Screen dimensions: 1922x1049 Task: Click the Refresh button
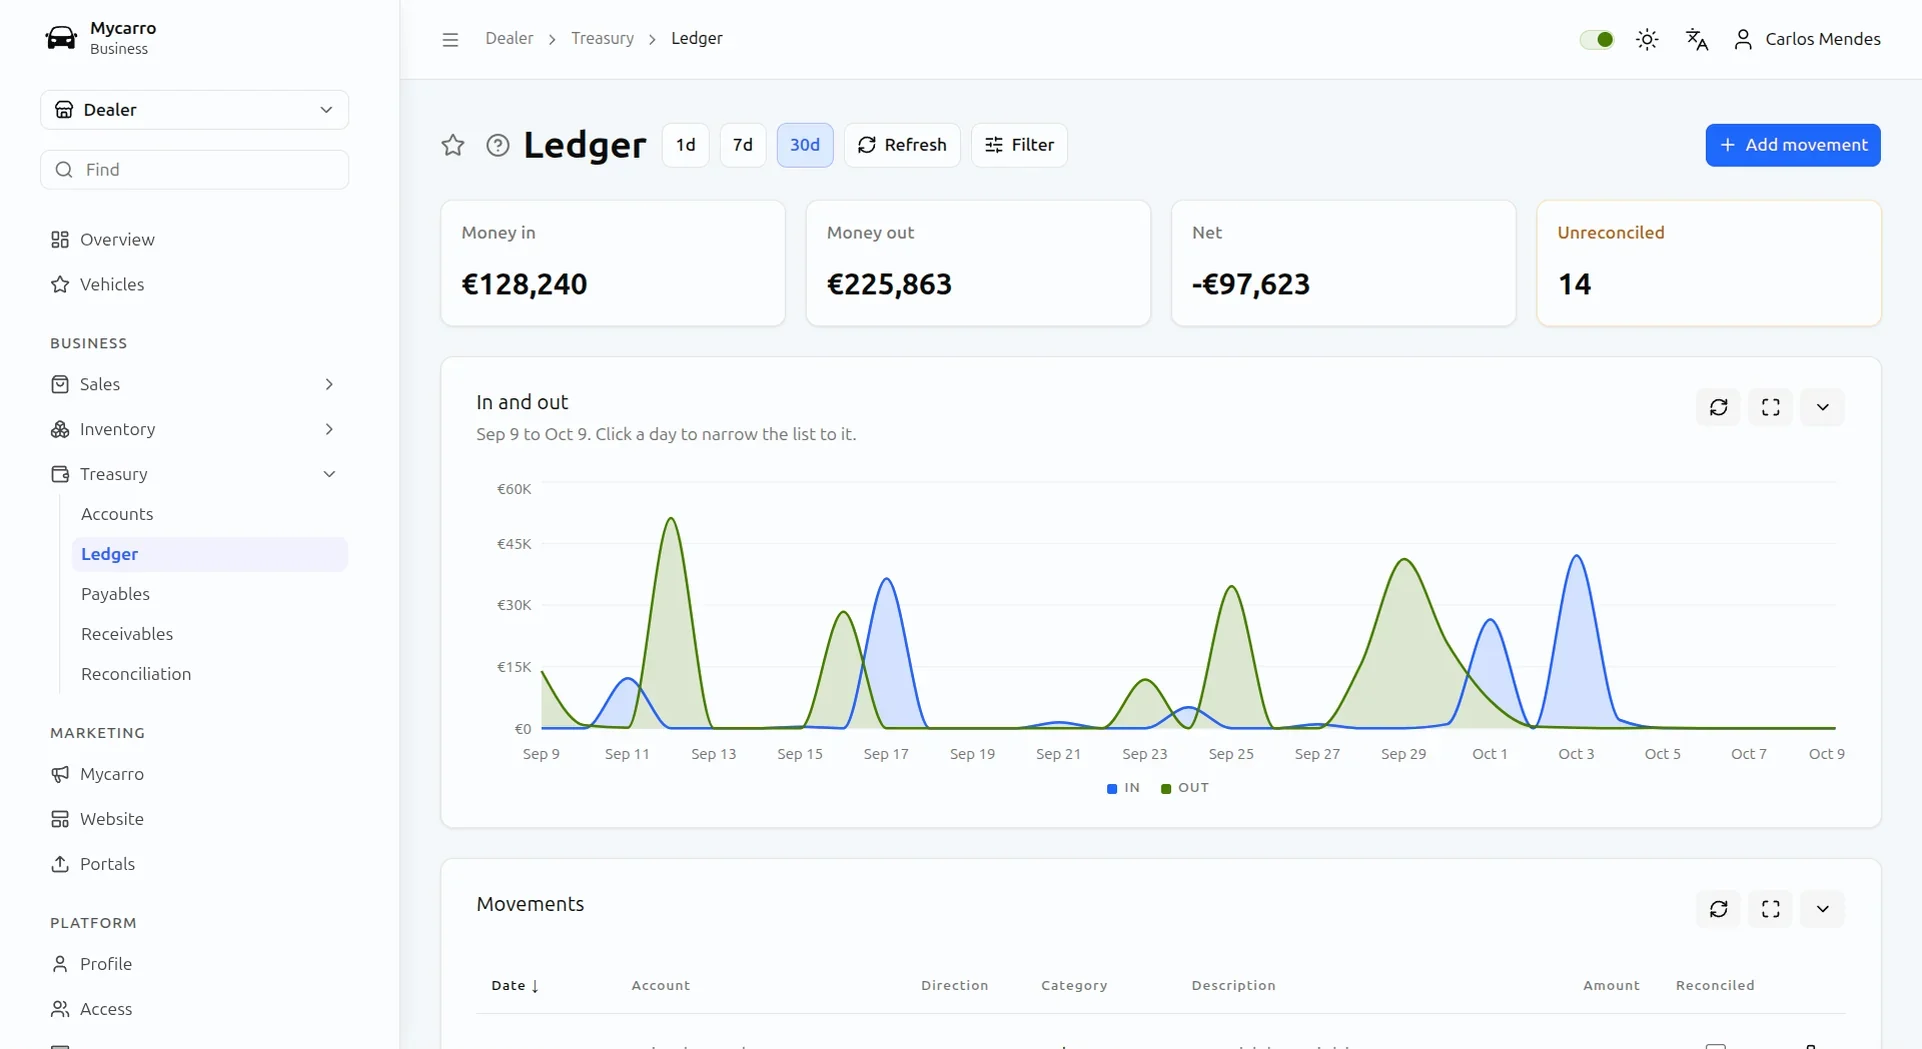point(902,145)
